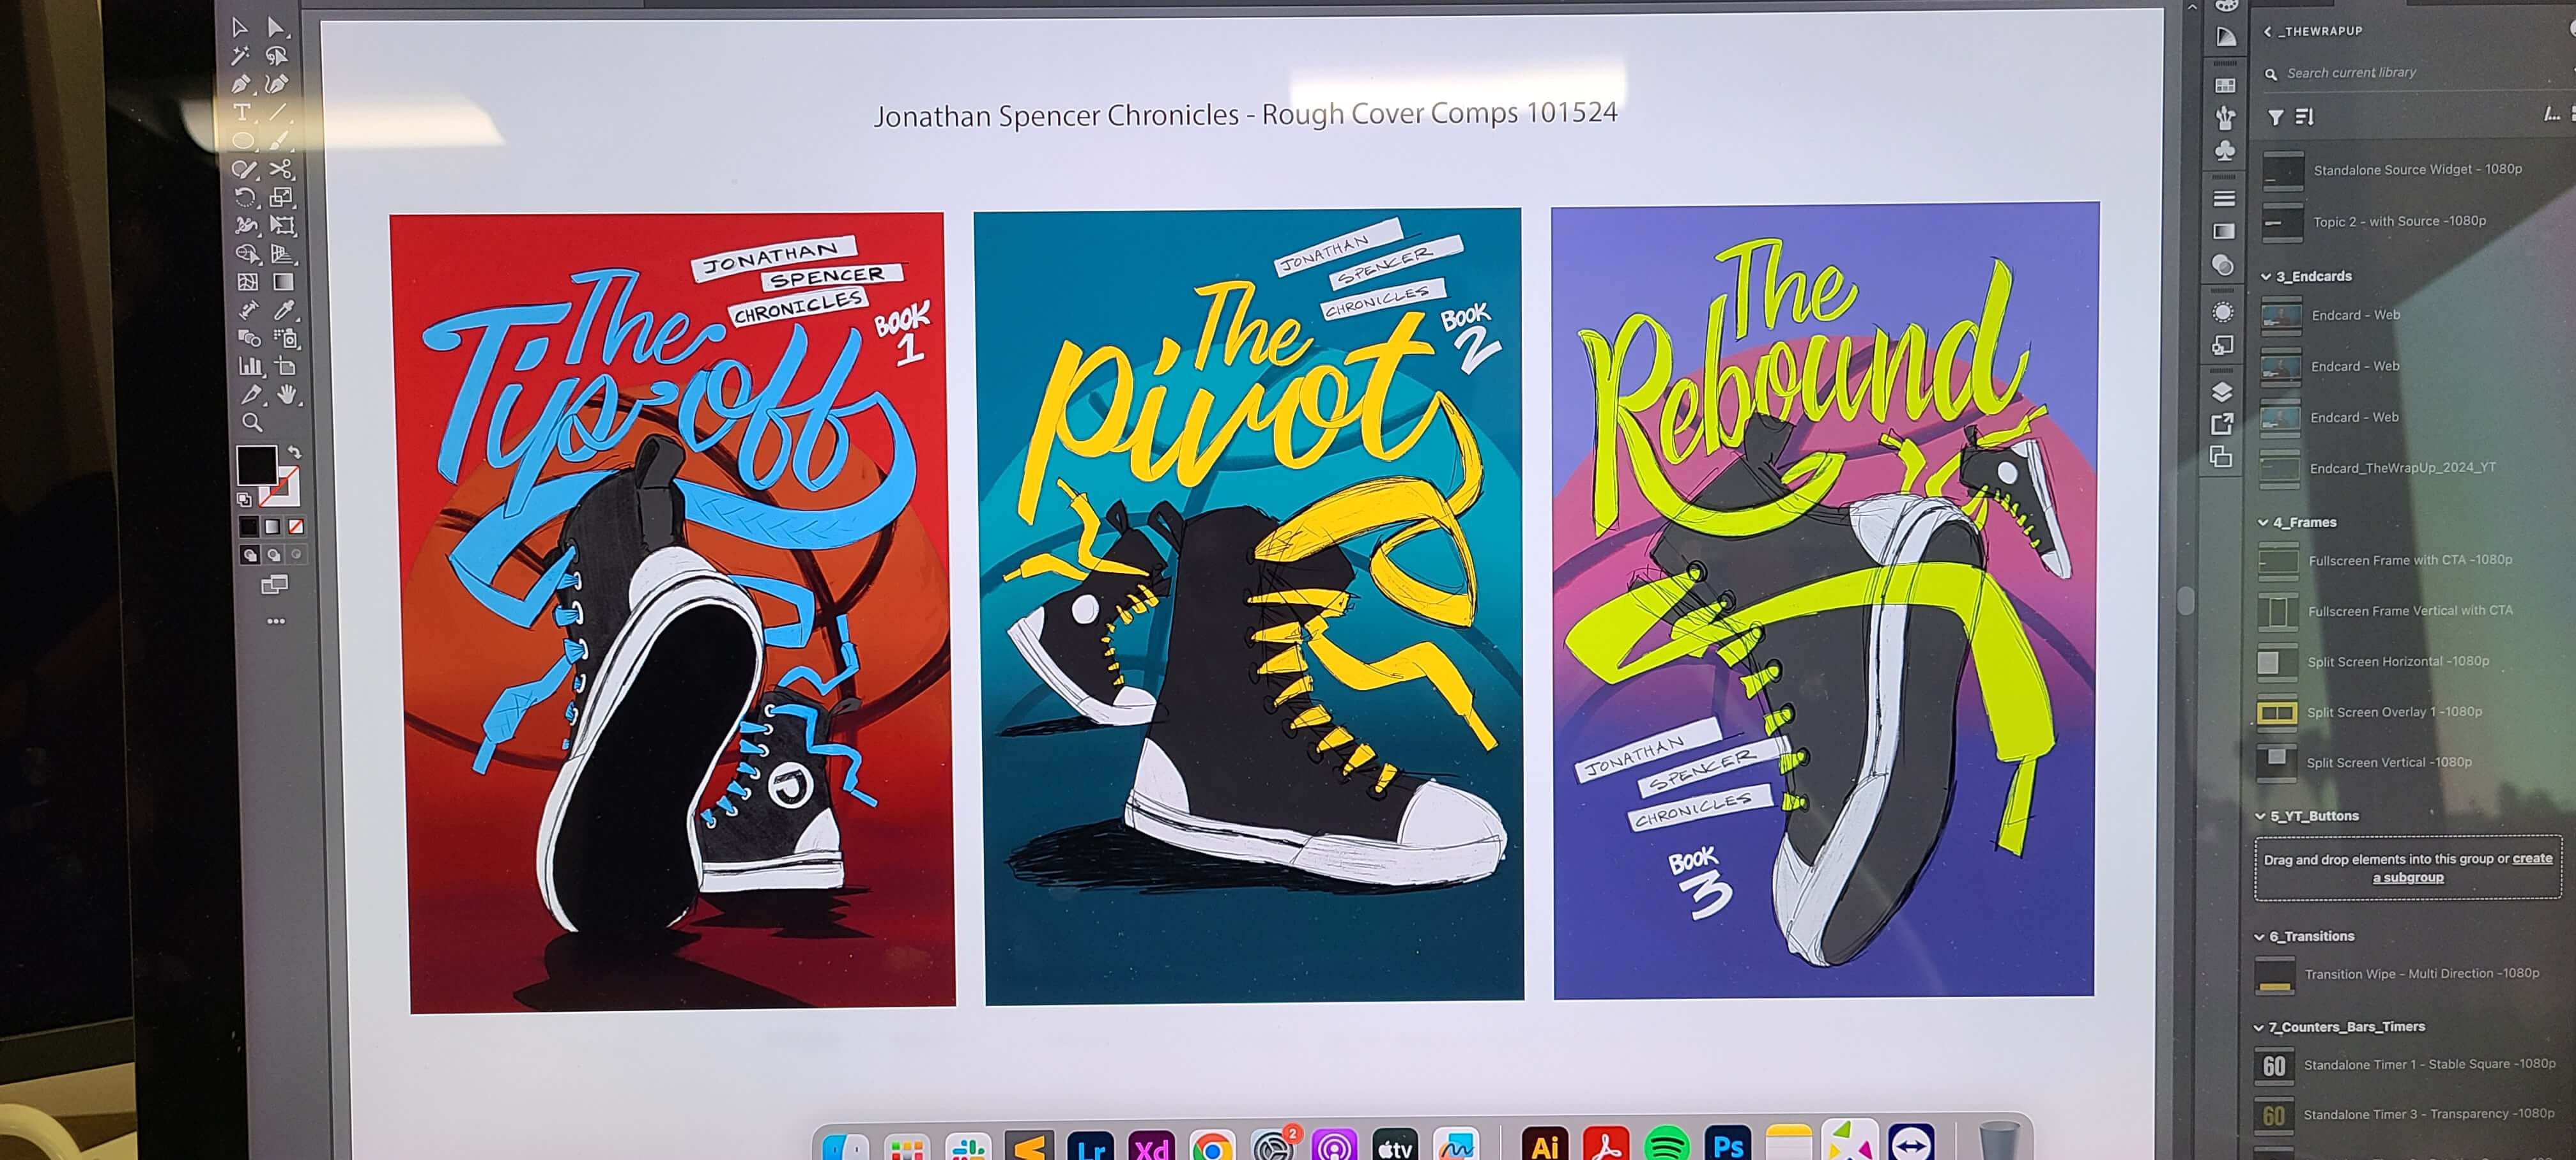Click the black fill color swatch
This screenshot has width=2576, height=1160.
pyautogui.click(x=256, y=465)
